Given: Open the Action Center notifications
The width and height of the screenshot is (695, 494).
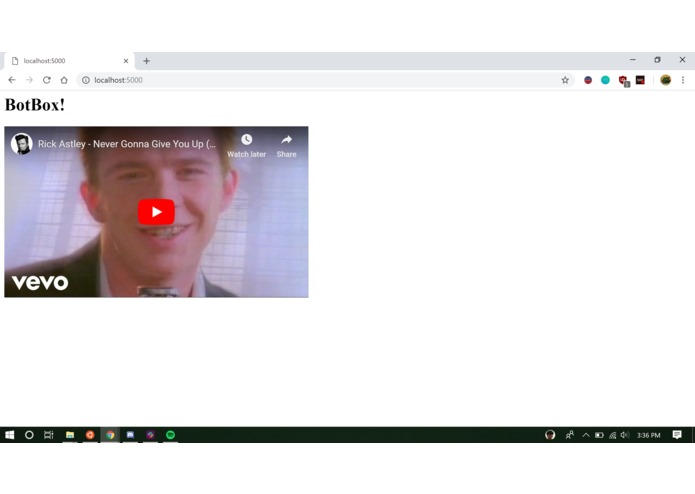Looking at the screenshot, I should [x=677, y=435].
